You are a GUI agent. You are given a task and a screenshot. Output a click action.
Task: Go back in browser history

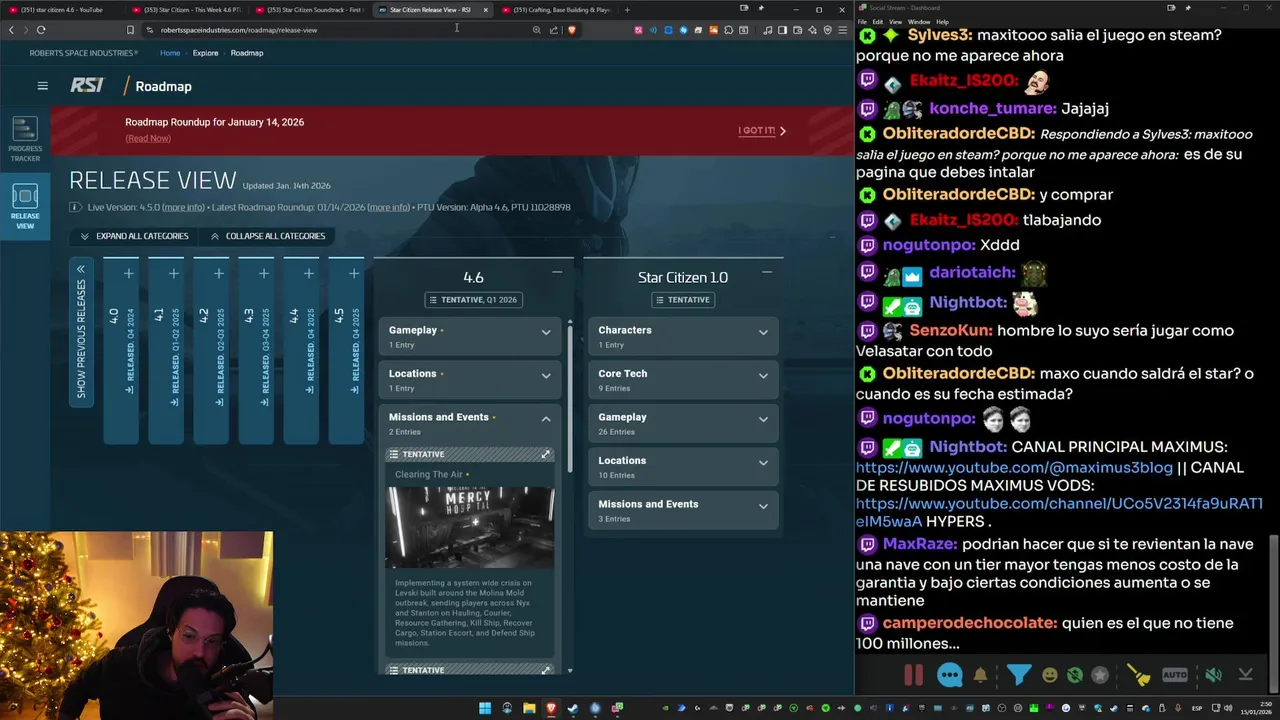pyautogui.click(x=11, y=30)
